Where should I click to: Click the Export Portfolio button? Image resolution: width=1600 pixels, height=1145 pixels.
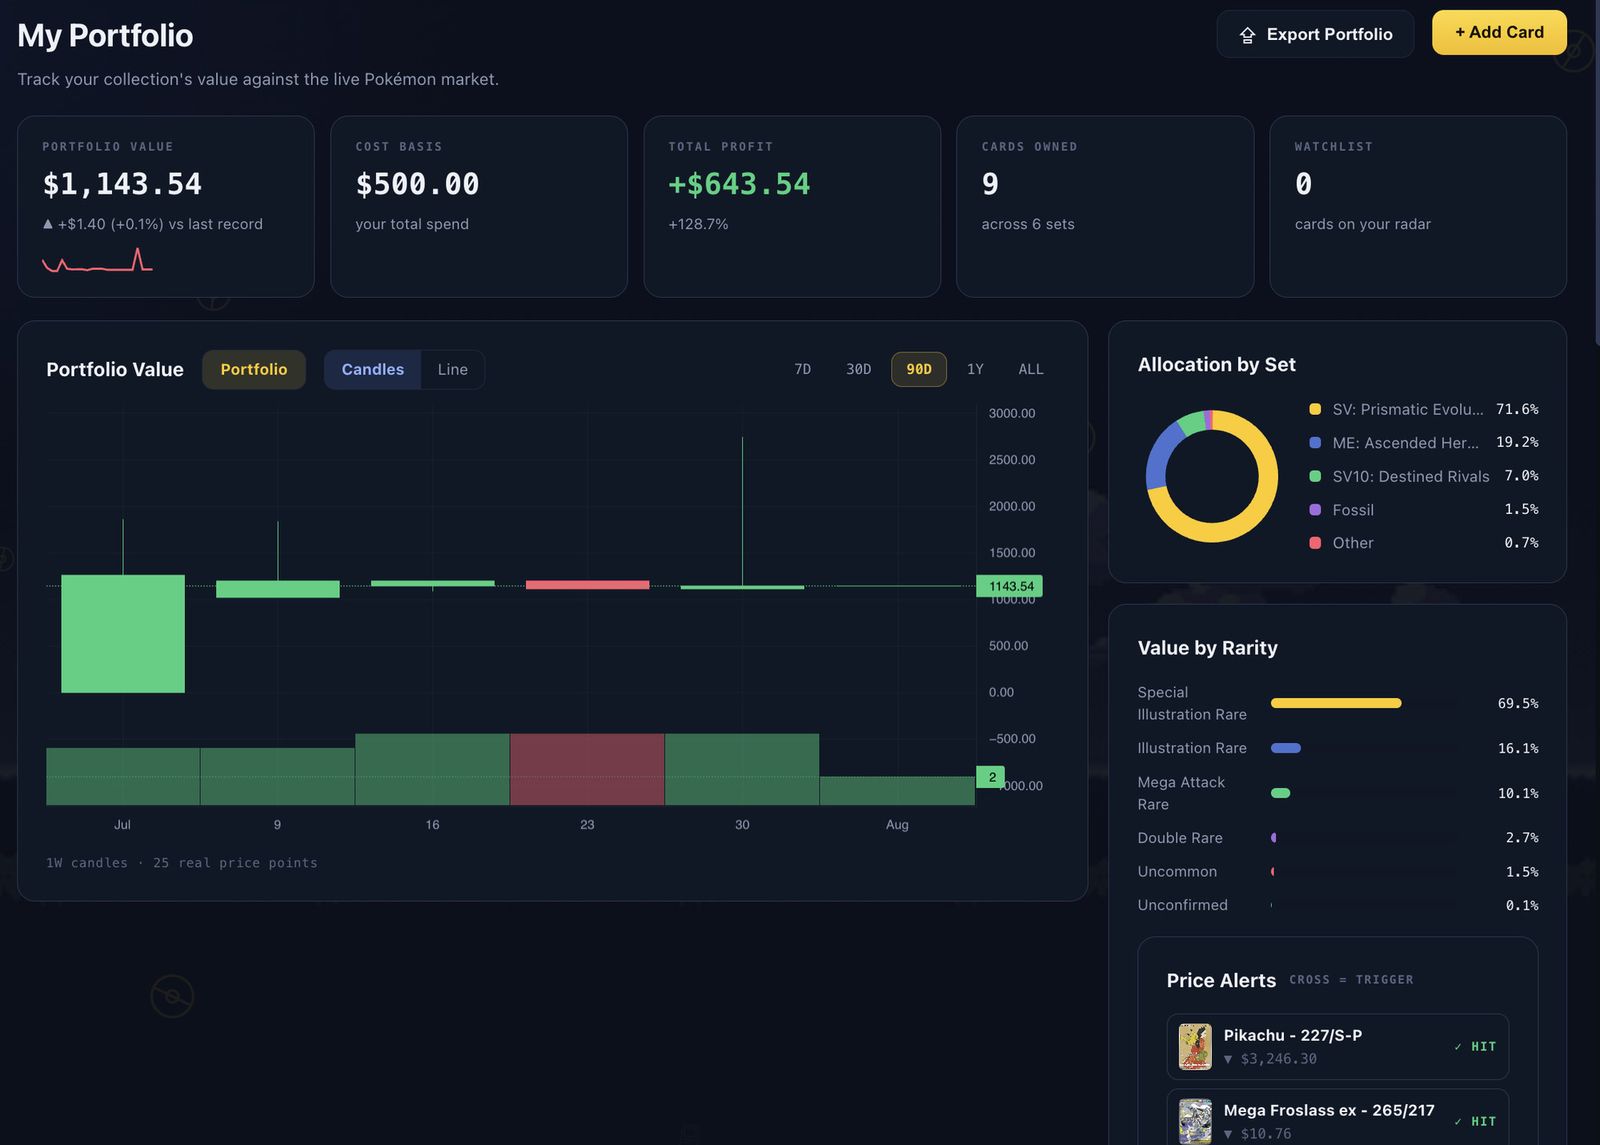click(x=1315, y=34)
